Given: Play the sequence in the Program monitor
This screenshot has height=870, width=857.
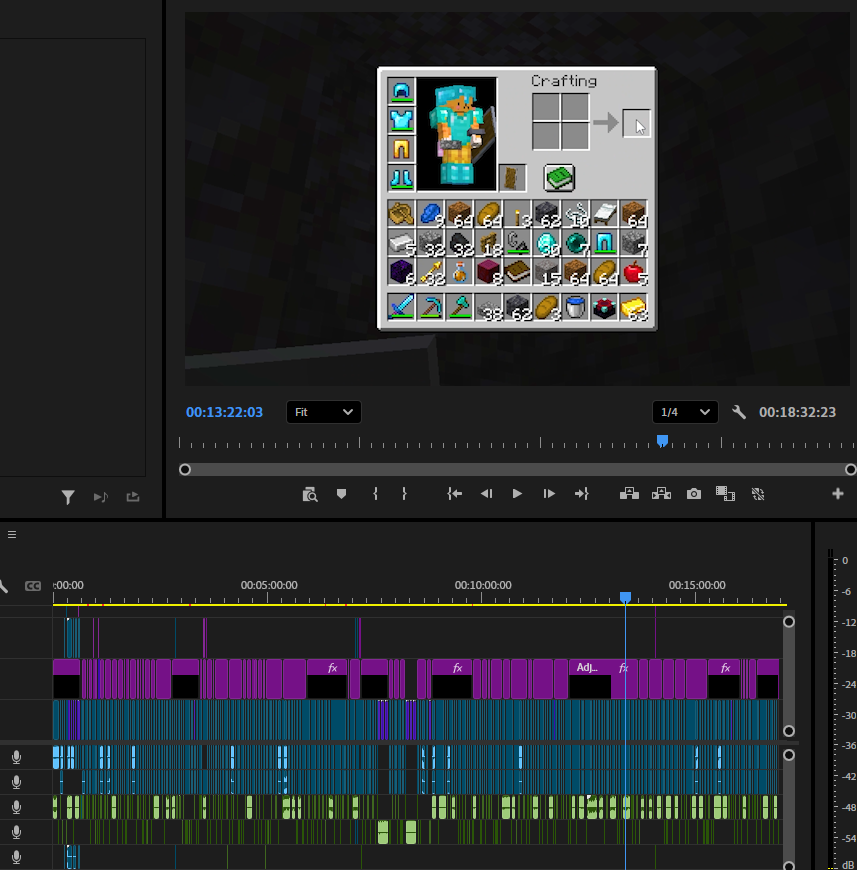Looking at the screenshot, I should [517, 494].
